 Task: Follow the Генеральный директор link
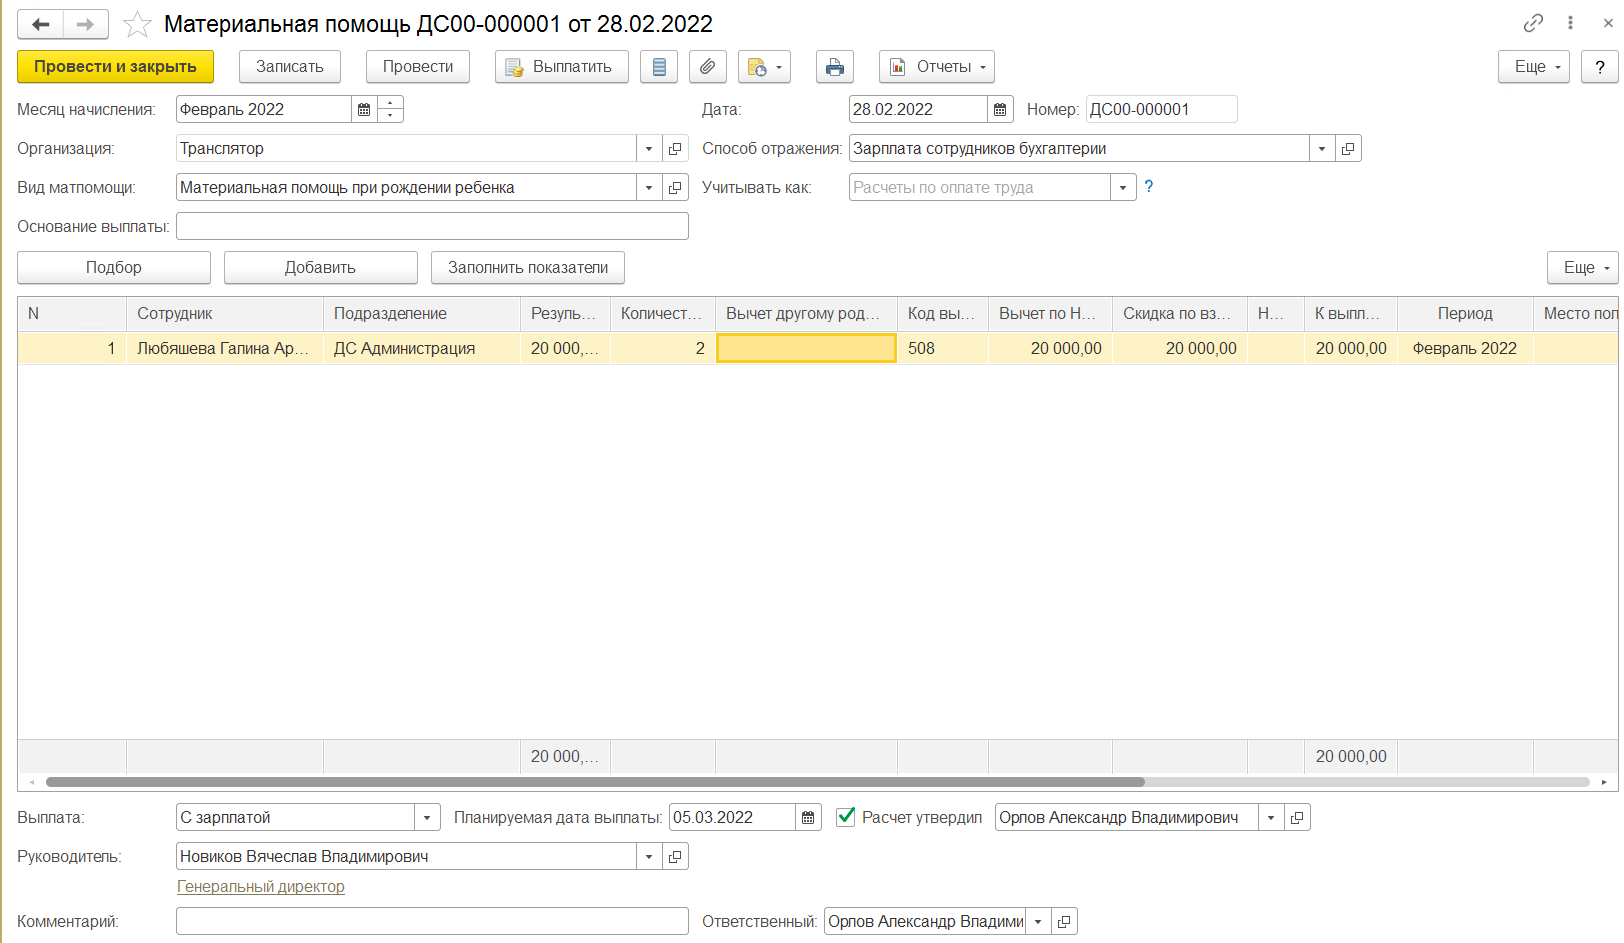click(x=261, y=887)
